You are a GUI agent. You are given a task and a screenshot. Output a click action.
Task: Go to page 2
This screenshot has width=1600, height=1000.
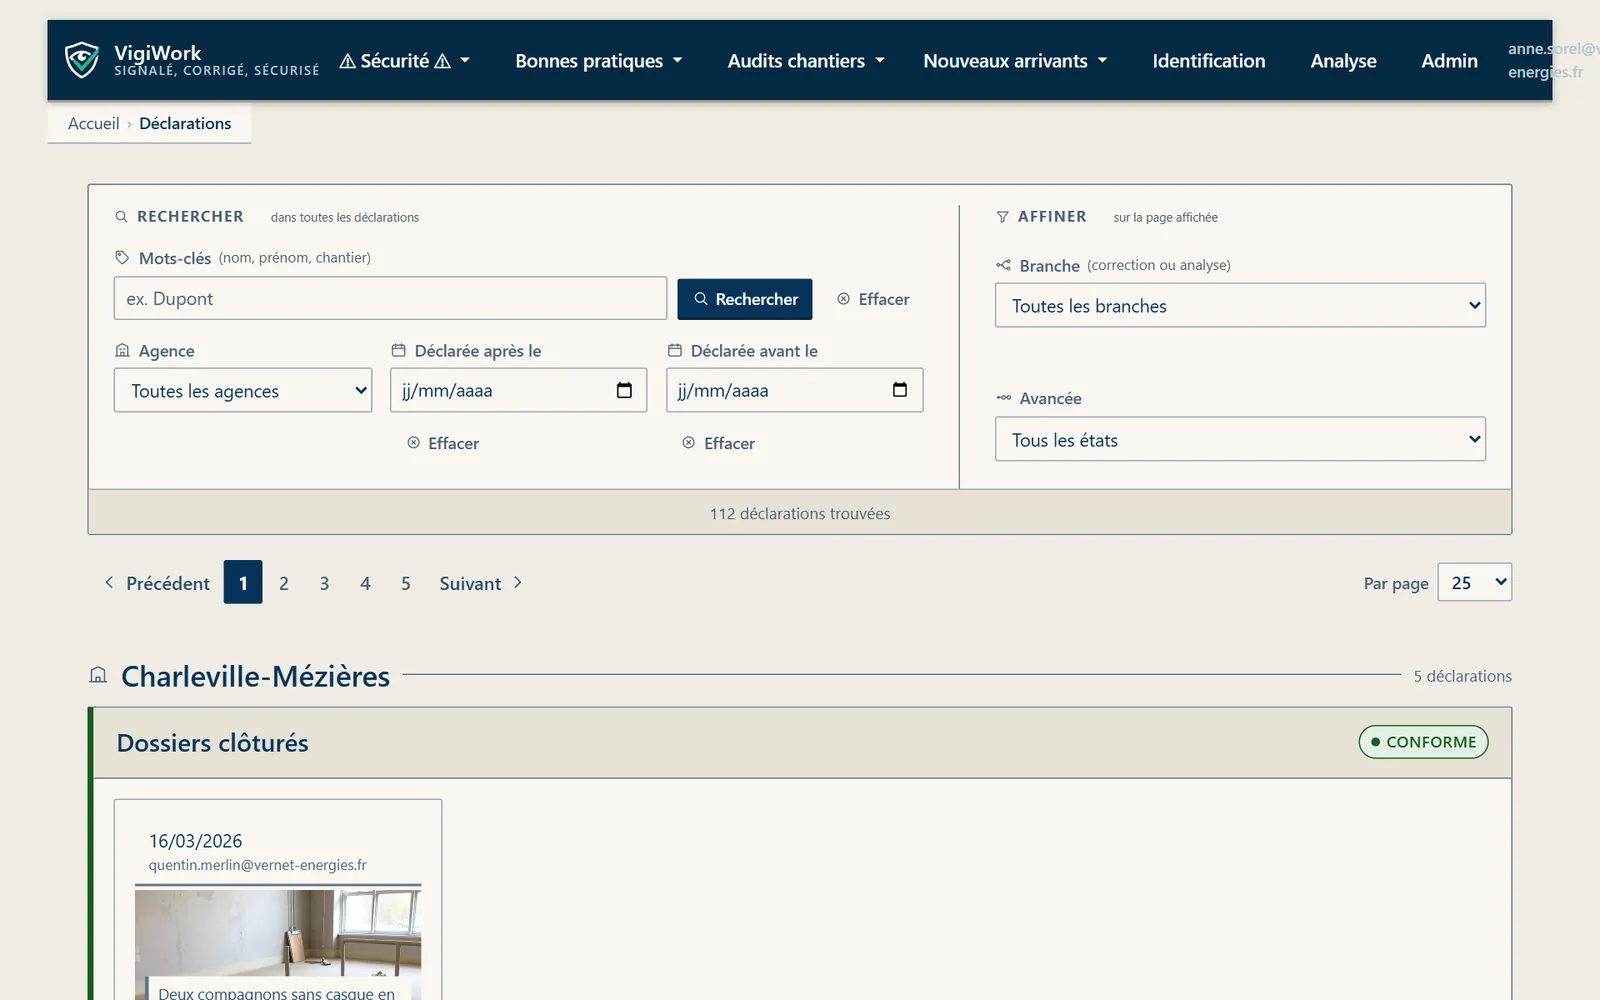coord(284,583)
